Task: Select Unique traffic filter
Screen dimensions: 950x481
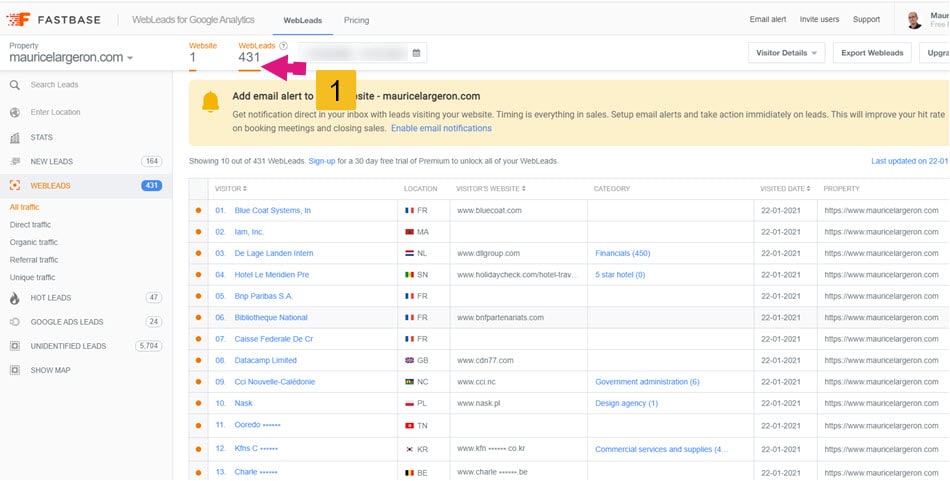Action: (32, 277)
